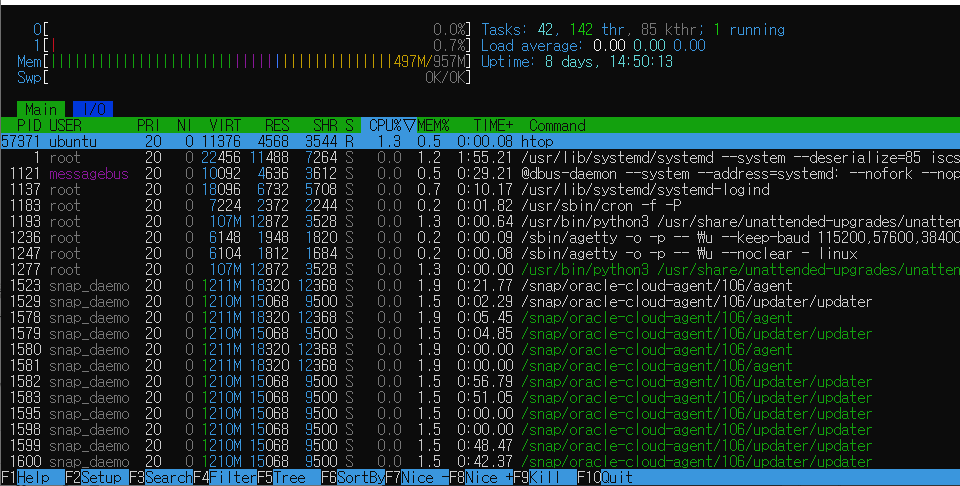960x486 pixels.
Task: Click the S state column header
Action: click(x=349, y=125)
